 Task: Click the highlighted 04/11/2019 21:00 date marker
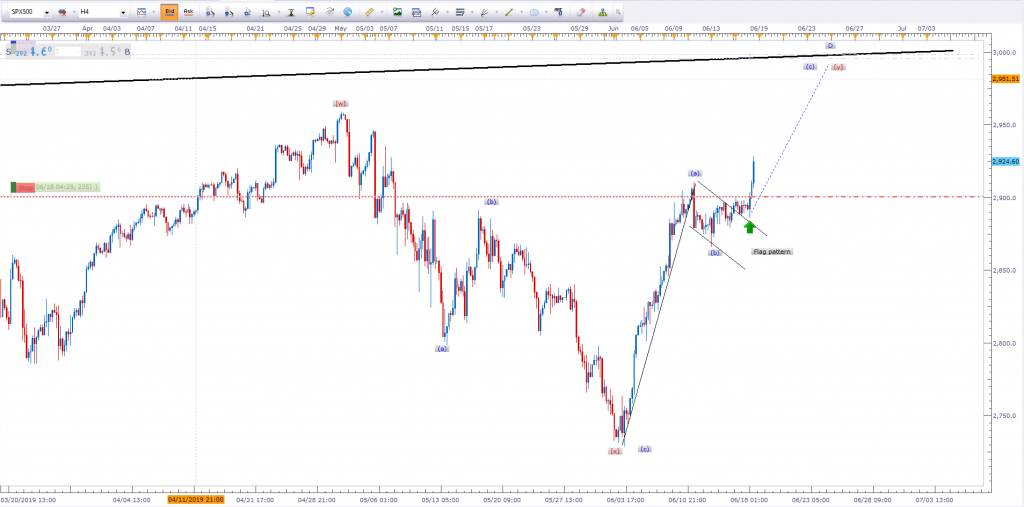tap(196, 498)
